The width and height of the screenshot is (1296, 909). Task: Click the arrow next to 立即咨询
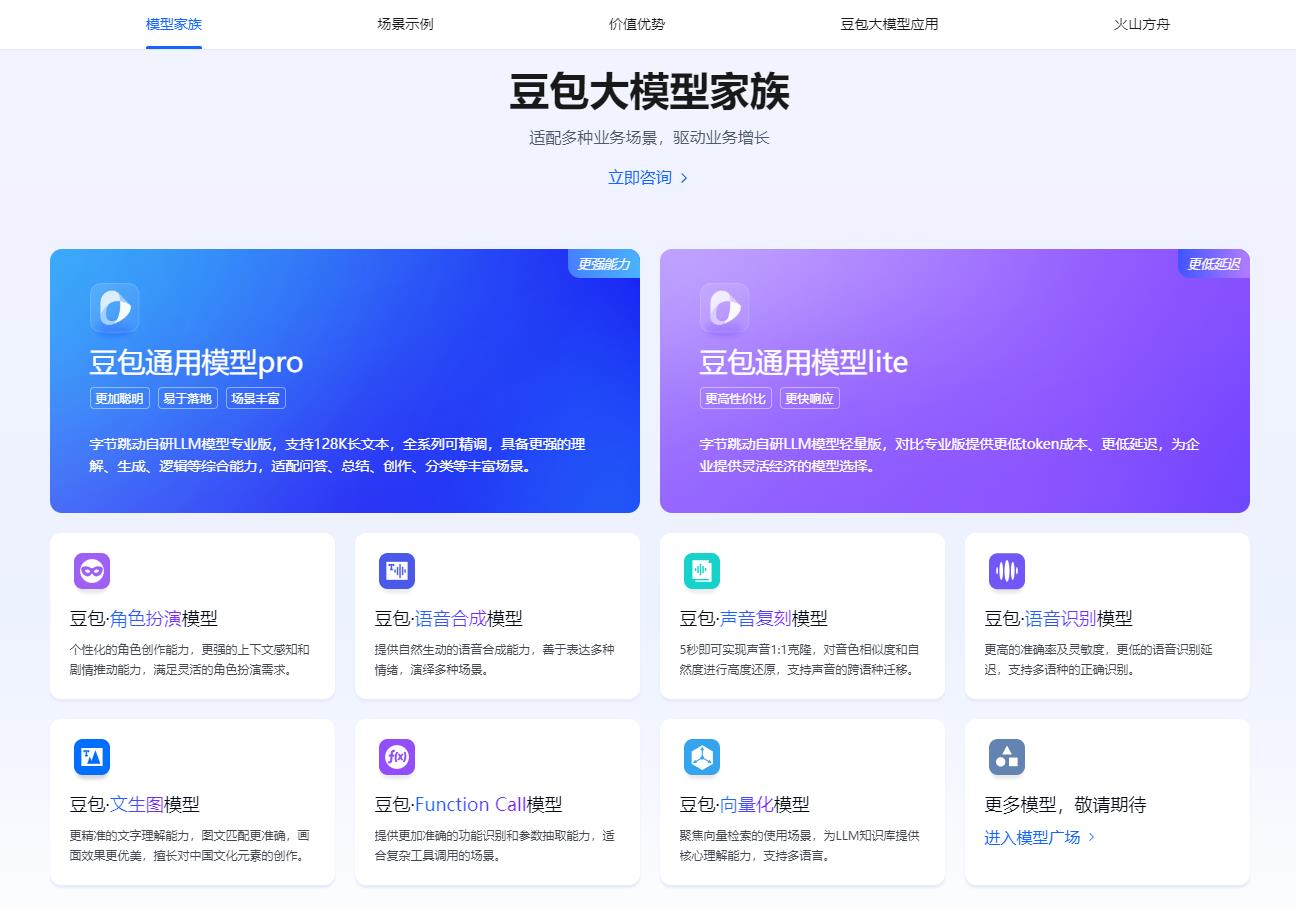[x=684, y=178]
